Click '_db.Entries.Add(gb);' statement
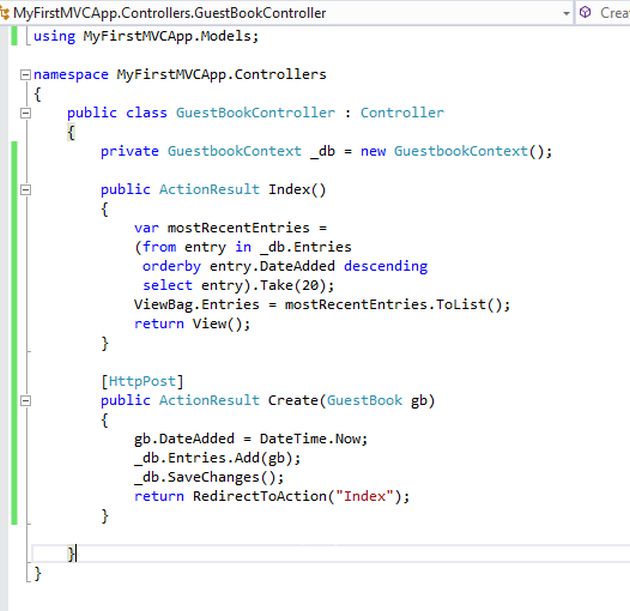 coord(217,458)
